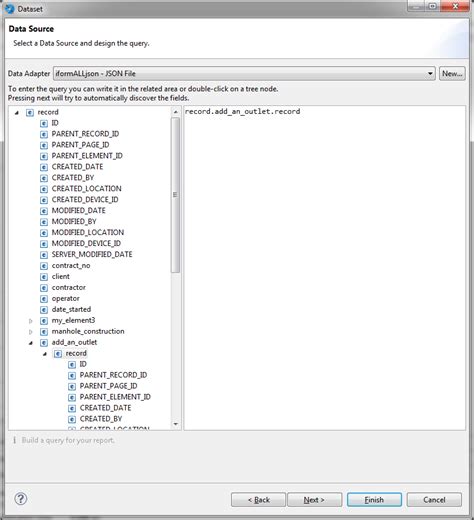Click the help question mark icon
The image size is (474, 520).
click(x=21, y=499)
